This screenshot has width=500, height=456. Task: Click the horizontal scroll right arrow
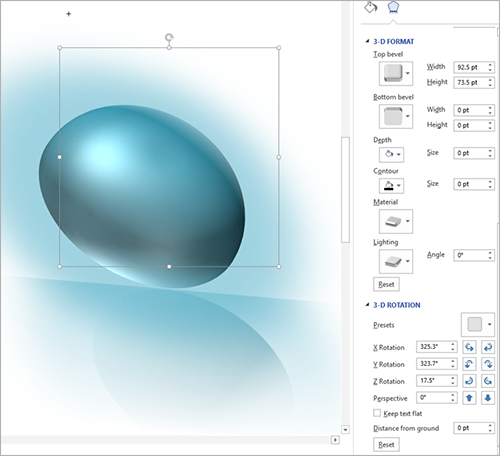[x=335, y=440]
